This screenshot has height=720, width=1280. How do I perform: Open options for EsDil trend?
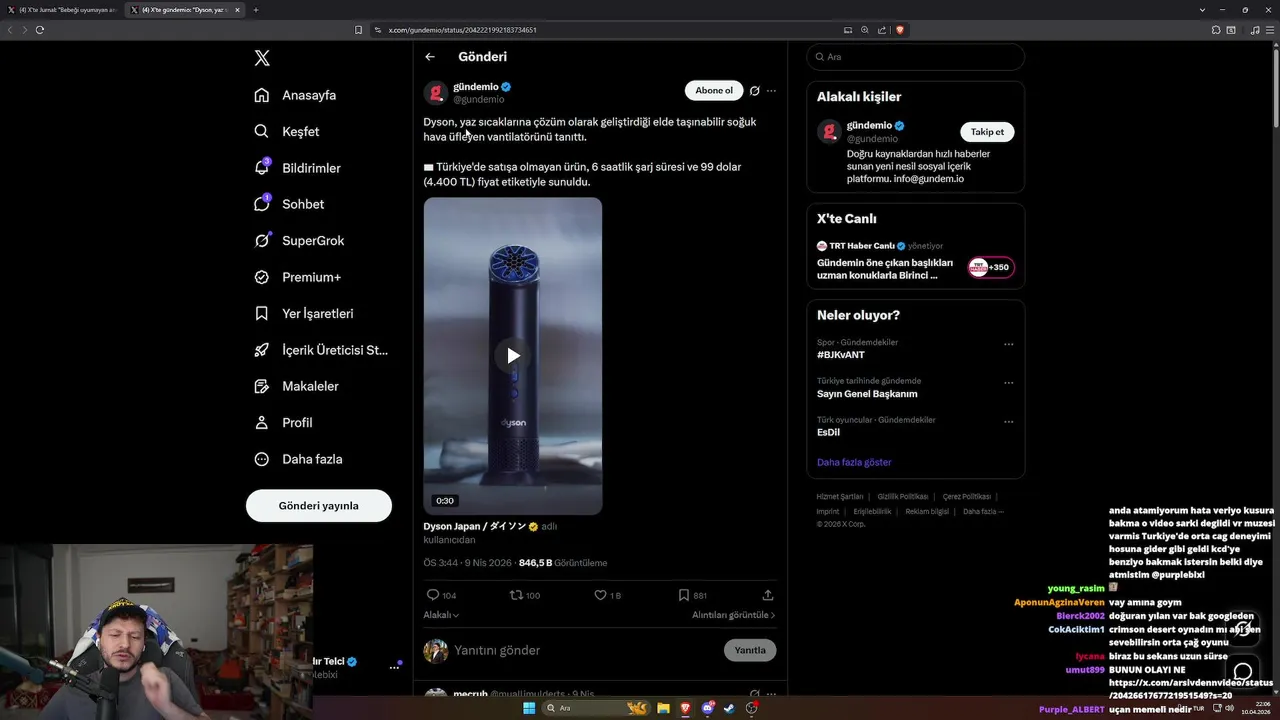[x=1008, y=422]
